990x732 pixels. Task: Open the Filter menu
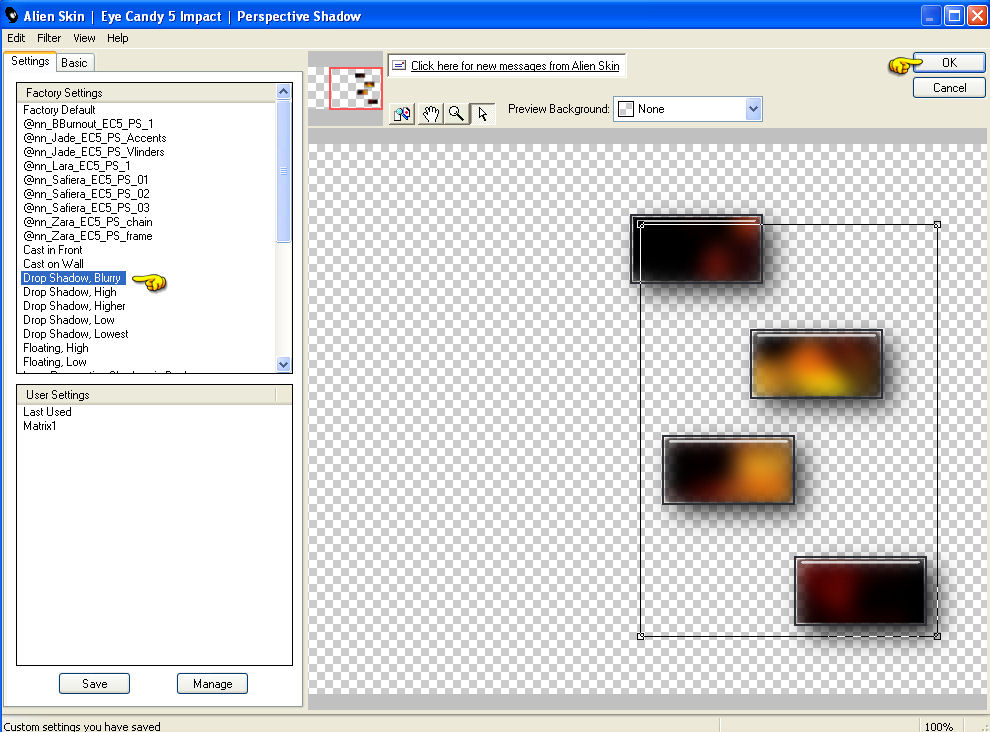pyautogui.click(x=49, y=38)
